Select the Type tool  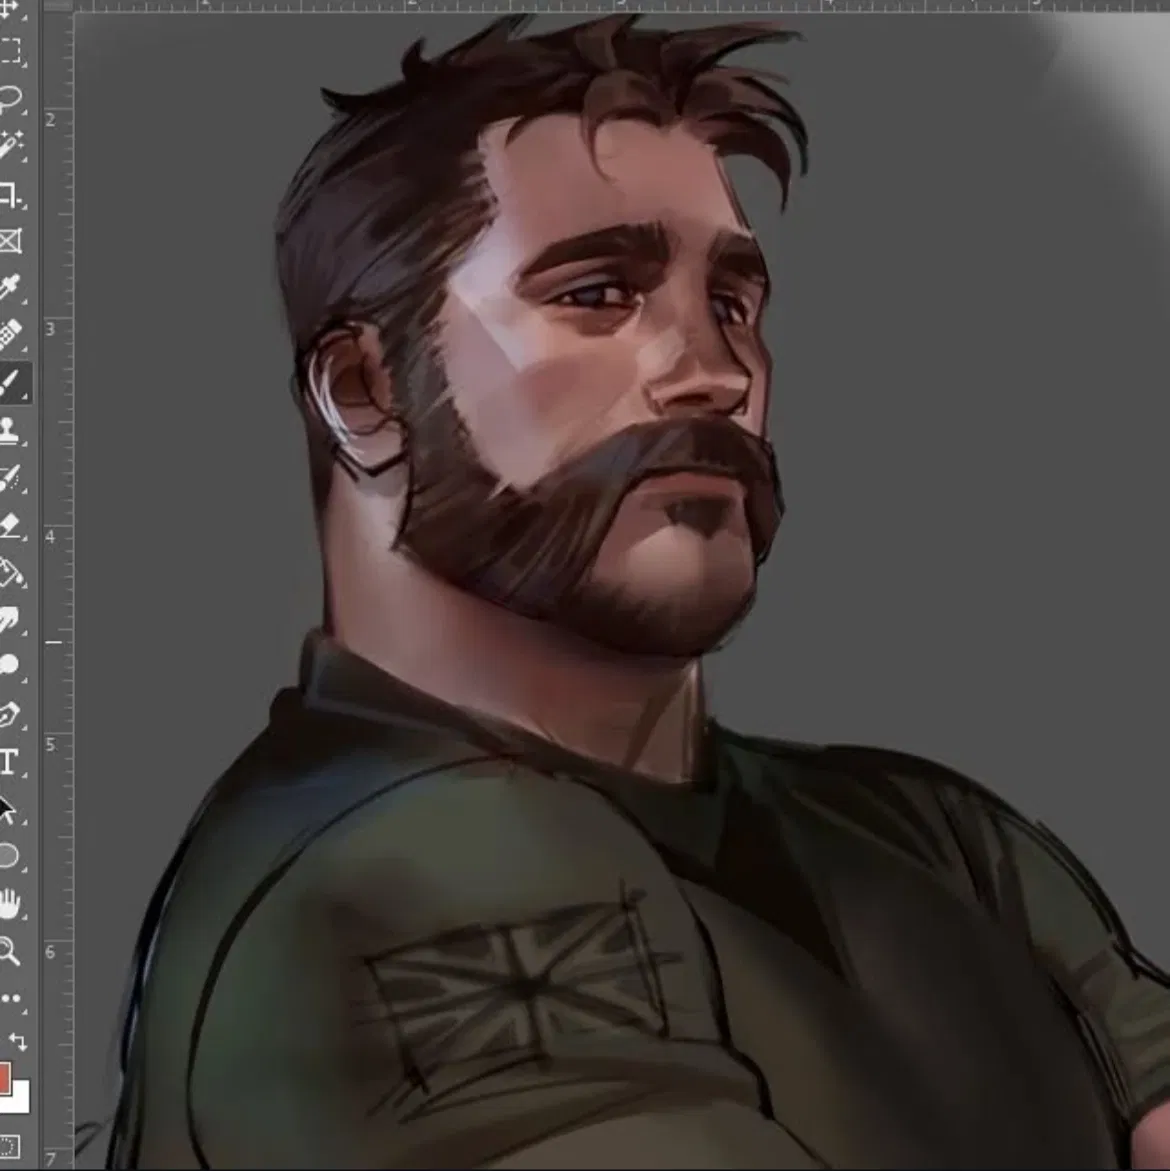pos(10,762)
